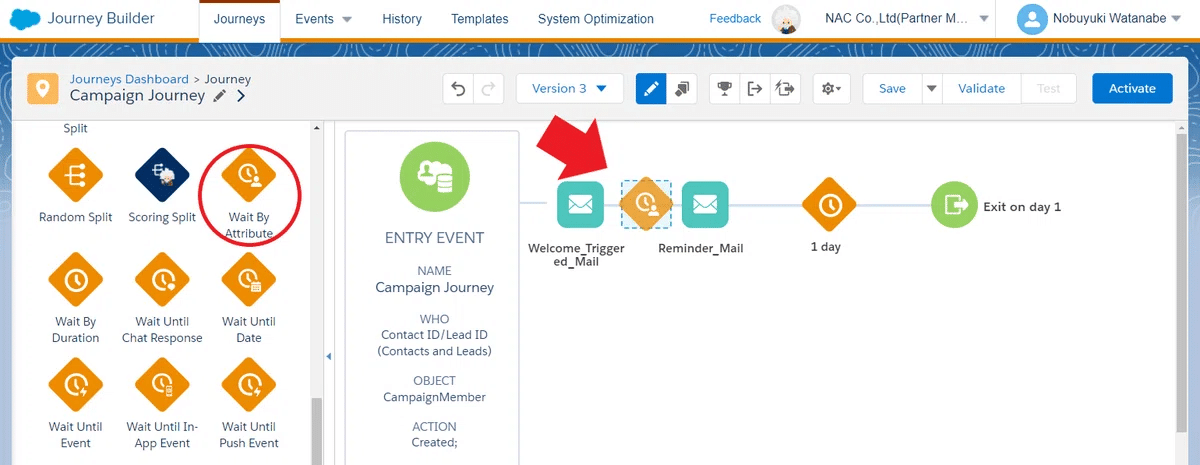
Task: Open the History tab
Action: [x=402, y=19]
